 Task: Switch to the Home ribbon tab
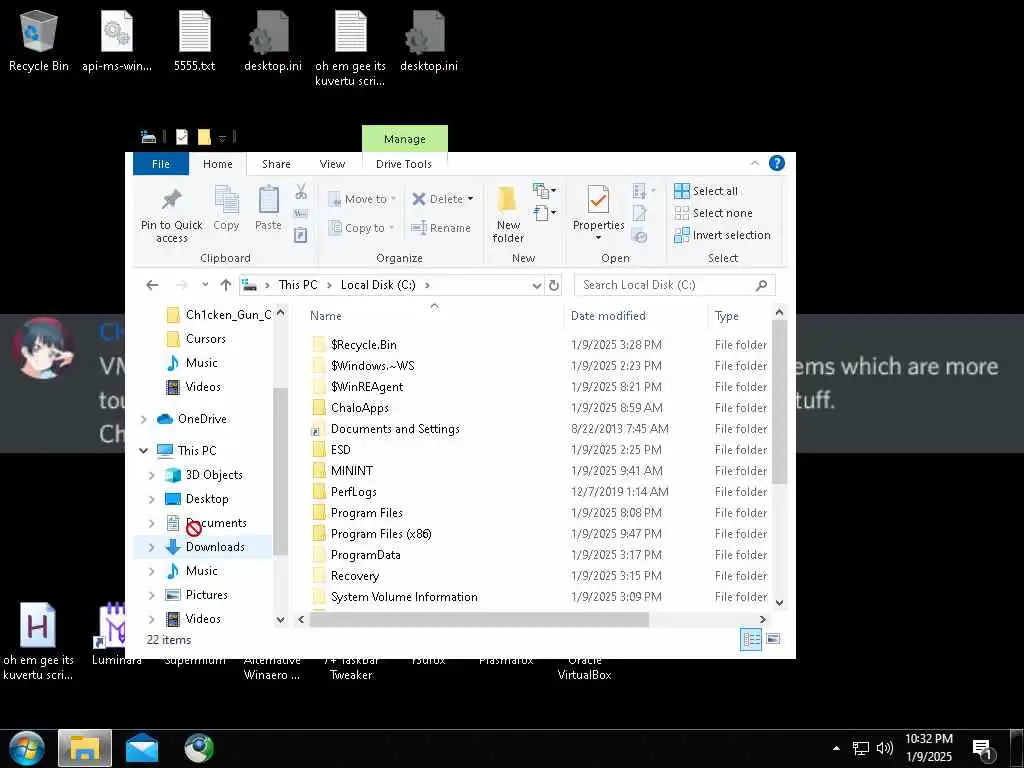click(x=217, y=164)
